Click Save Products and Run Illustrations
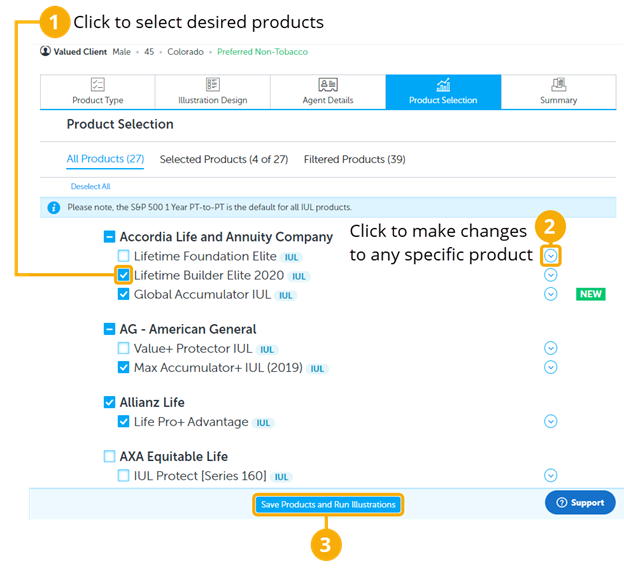624x568 pixels. coord(328,504)
